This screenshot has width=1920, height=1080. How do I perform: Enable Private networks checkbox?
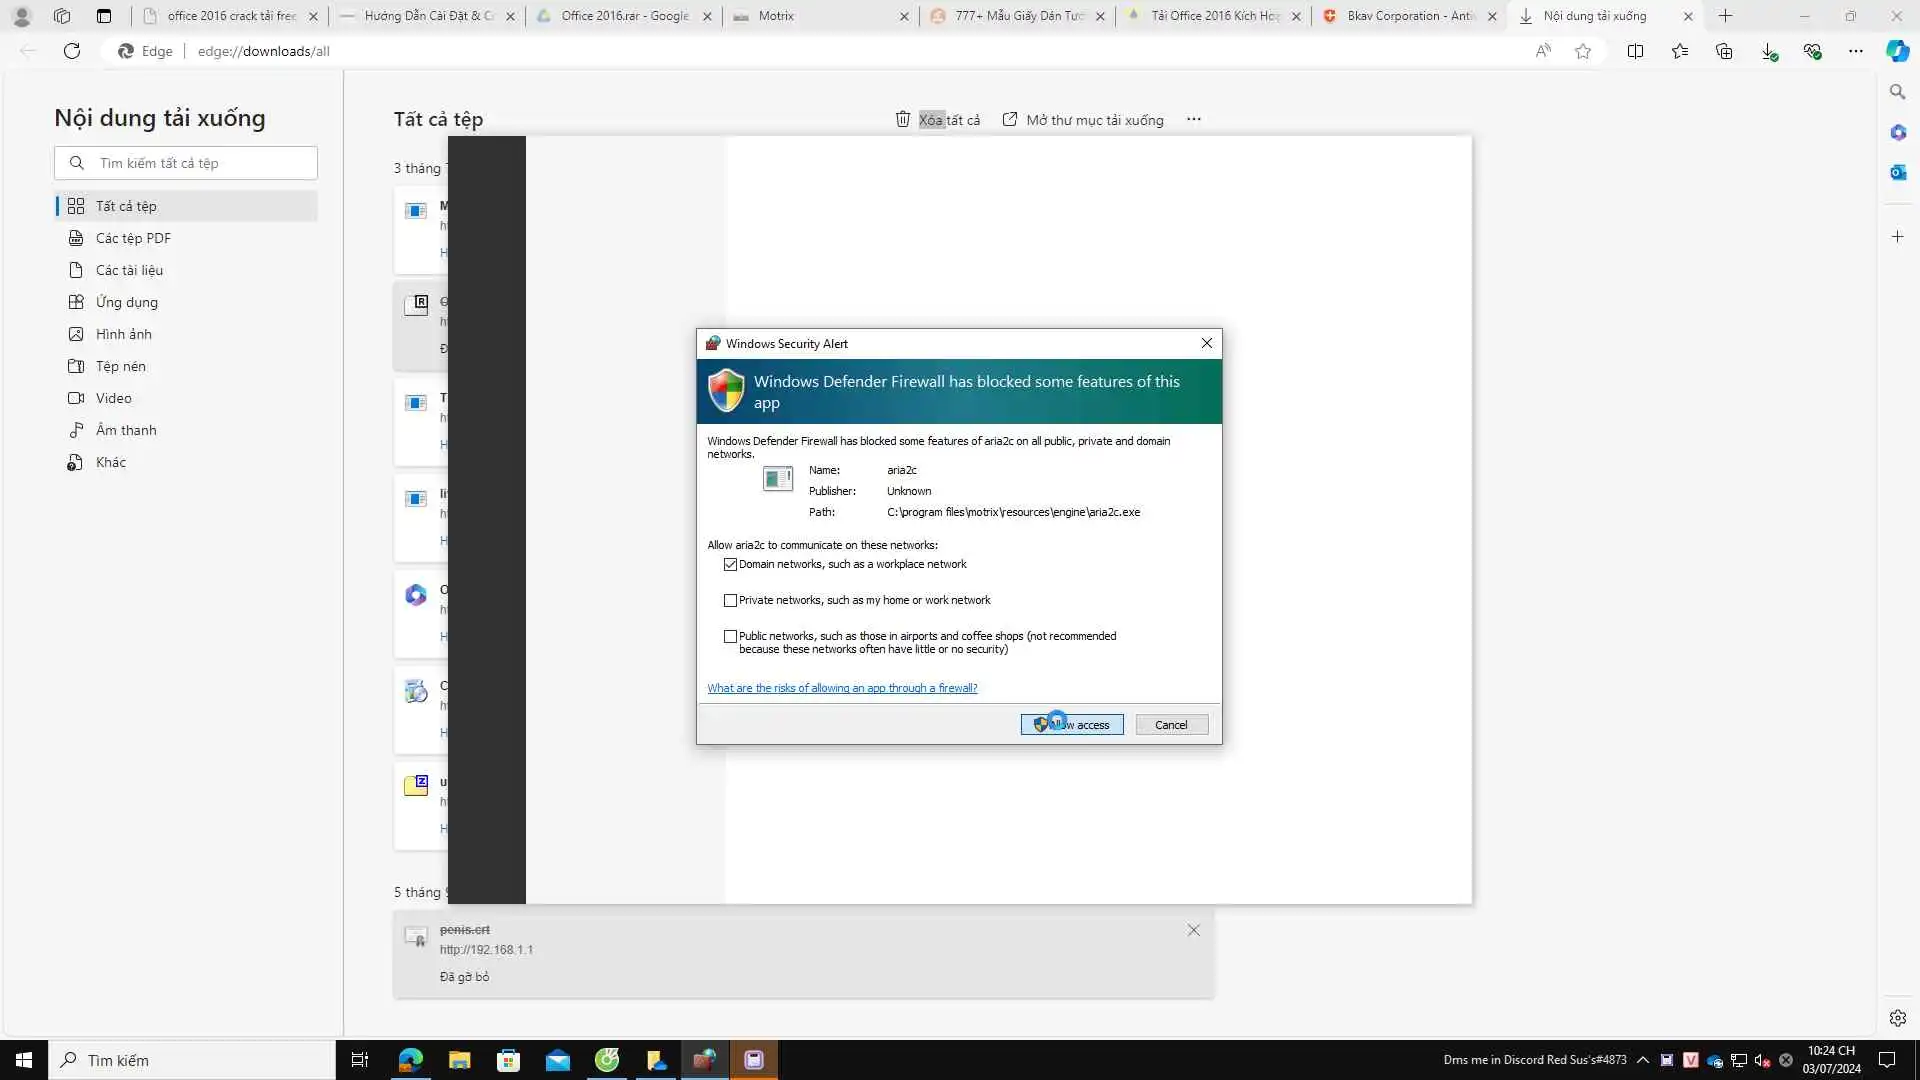coord(730,600)
